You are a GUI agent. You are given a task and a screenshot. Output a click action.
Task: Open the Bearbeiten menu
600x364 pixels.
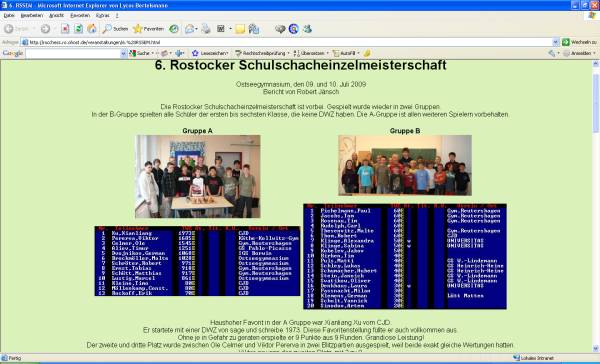32,15
